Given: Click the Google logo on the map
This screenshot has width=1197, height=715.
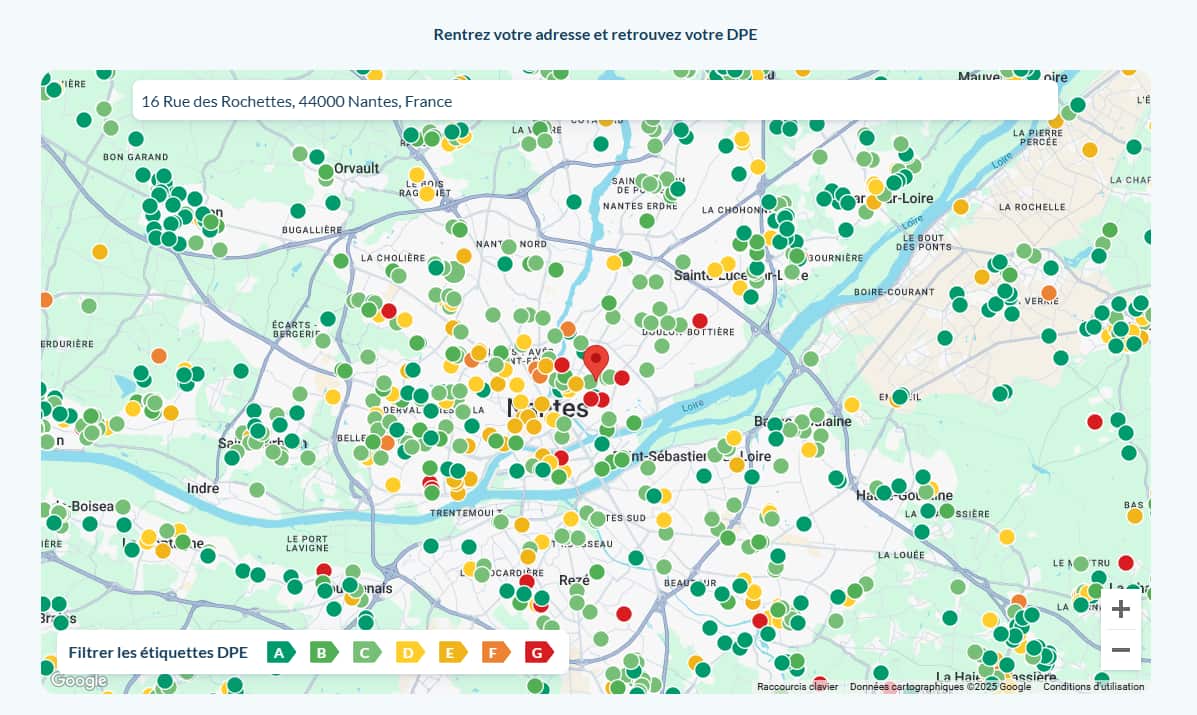Looking at the screenshot, I should pyautogui.click(x=78, y=681).
